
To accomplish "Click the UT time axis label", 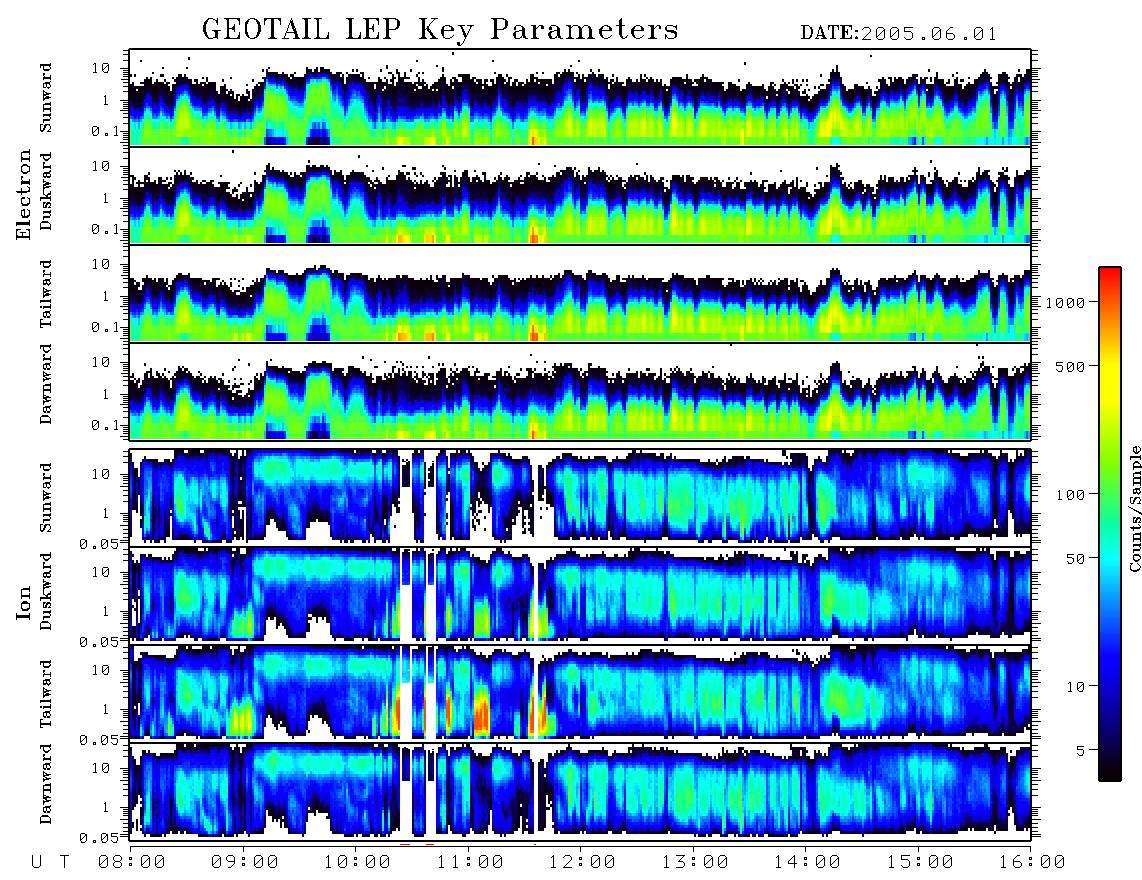I will click(50, 862).
